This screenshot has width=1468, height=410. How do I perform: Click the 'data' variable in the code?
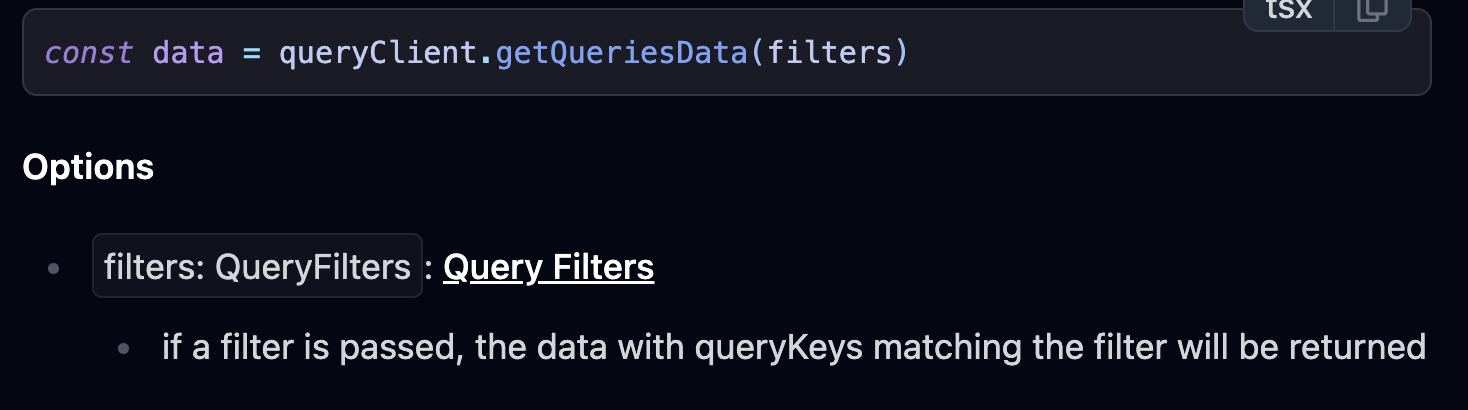188,52
